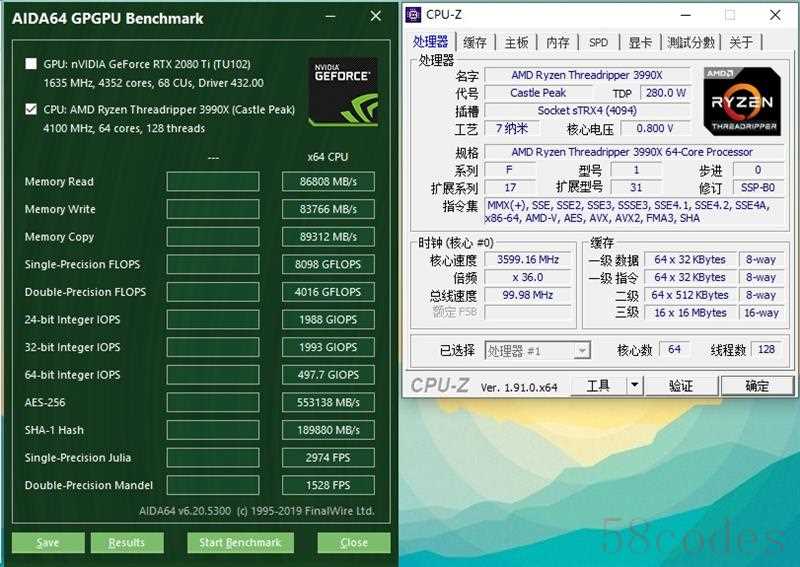Viewport: 800px width, 567px height.
Task: Open the 内存 tab
Action: pyautogui.click(x=557, y=42)
